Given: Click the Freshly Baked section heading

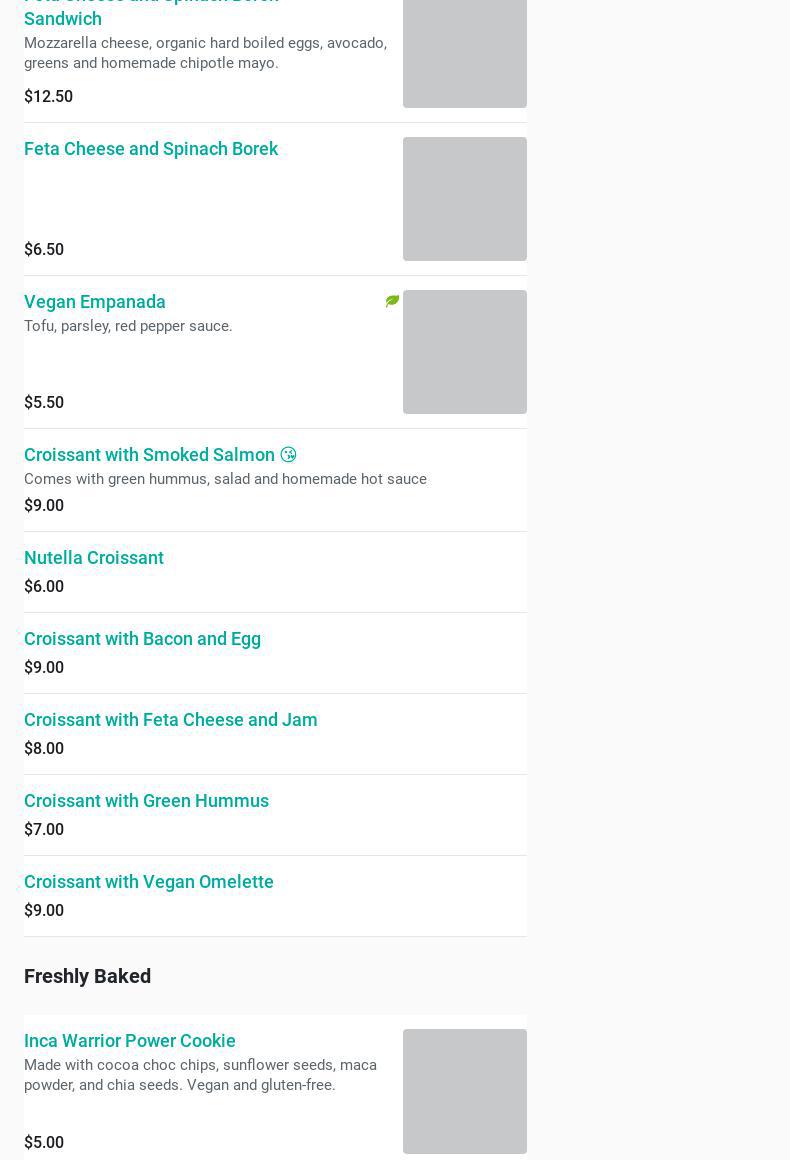Looking at the screenshot, I should tap(88, 976).
